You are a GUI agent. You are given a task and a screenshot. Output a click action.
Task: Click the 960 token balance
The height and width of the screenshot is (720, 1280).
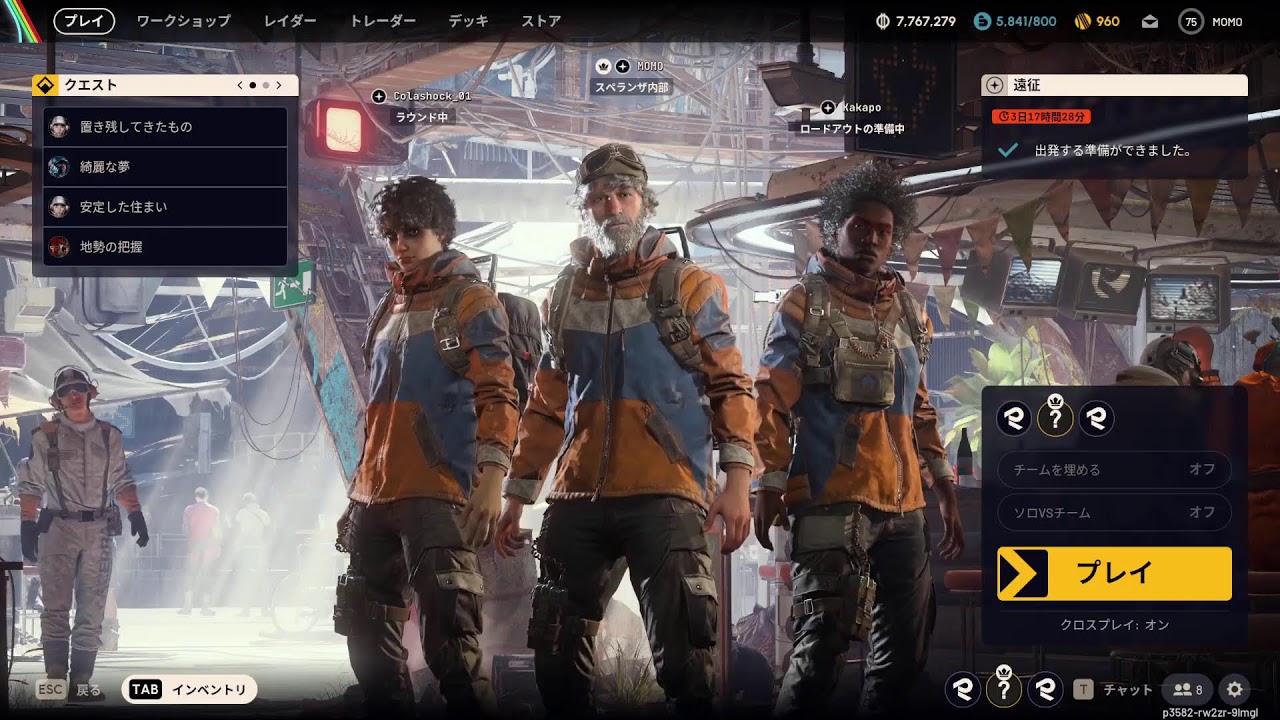(x=1108, y=21)
